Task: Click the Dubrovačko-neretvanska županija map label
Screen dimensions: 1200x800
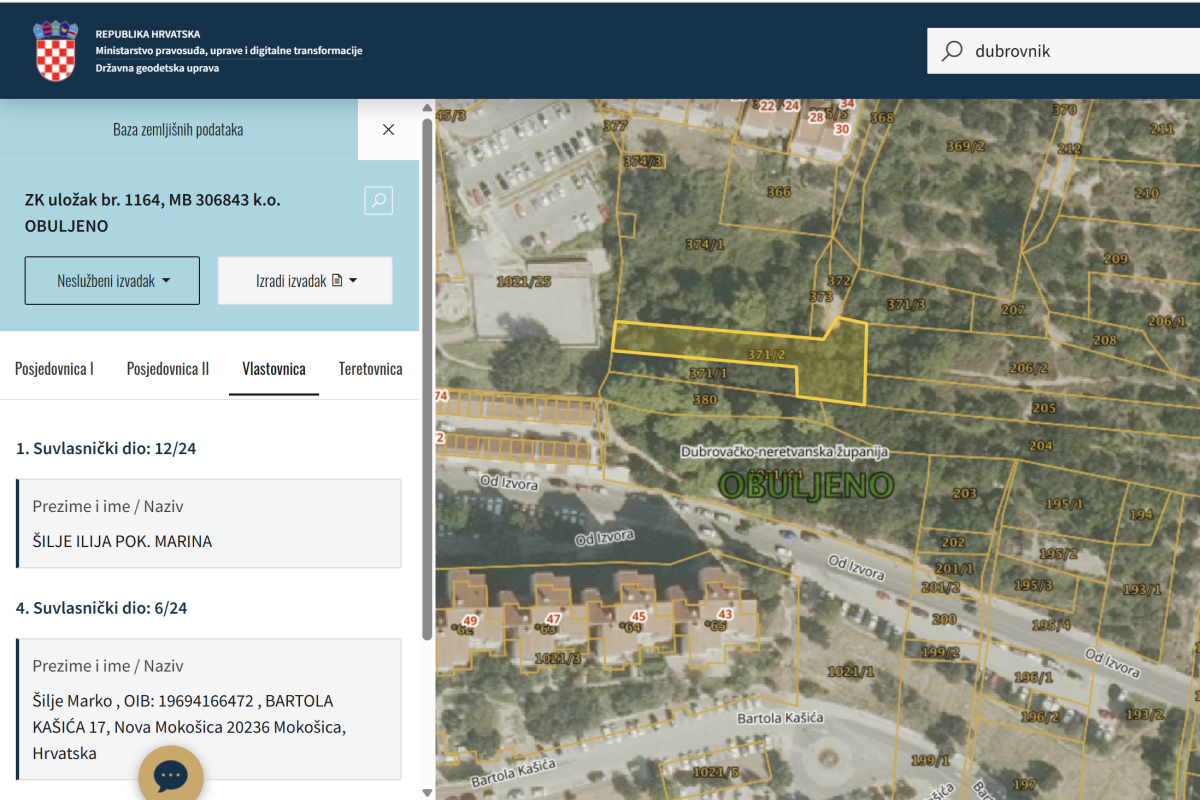Action: (x=785, y=452)
